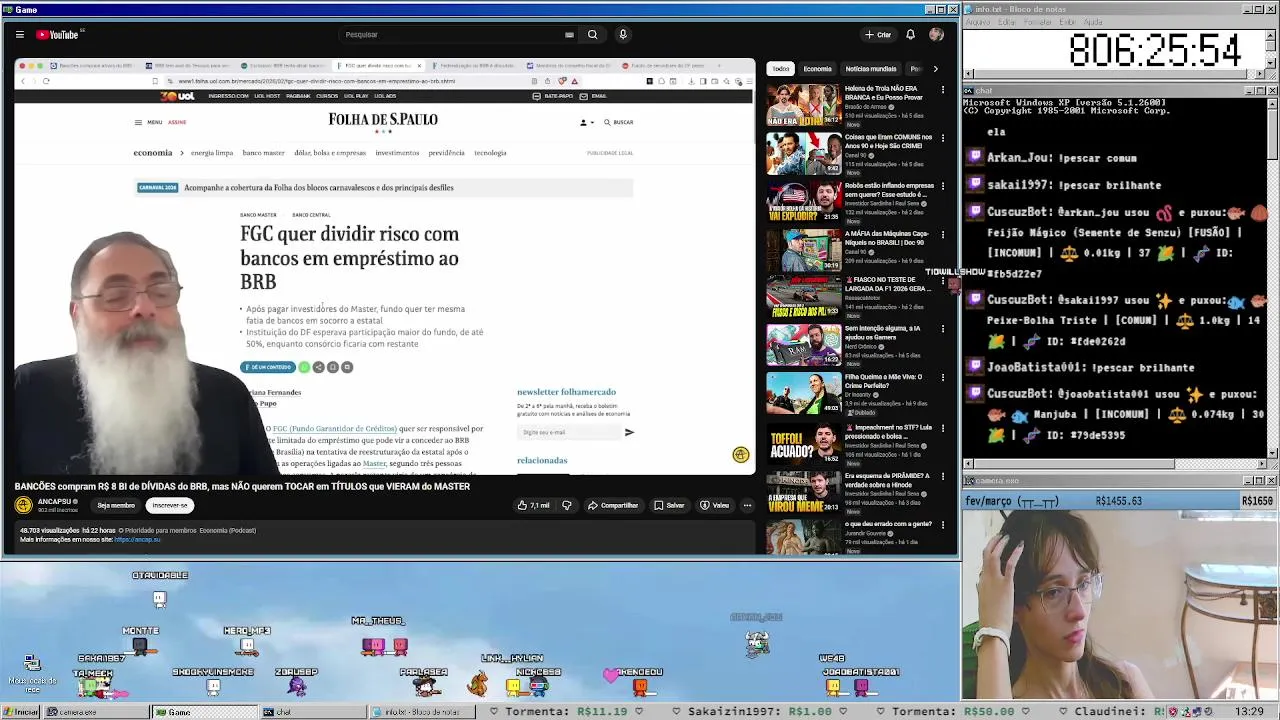Open the TOFFOLI ACUADO video thumbnail
Screen dimensions: 1280x720
pos(804,442)
